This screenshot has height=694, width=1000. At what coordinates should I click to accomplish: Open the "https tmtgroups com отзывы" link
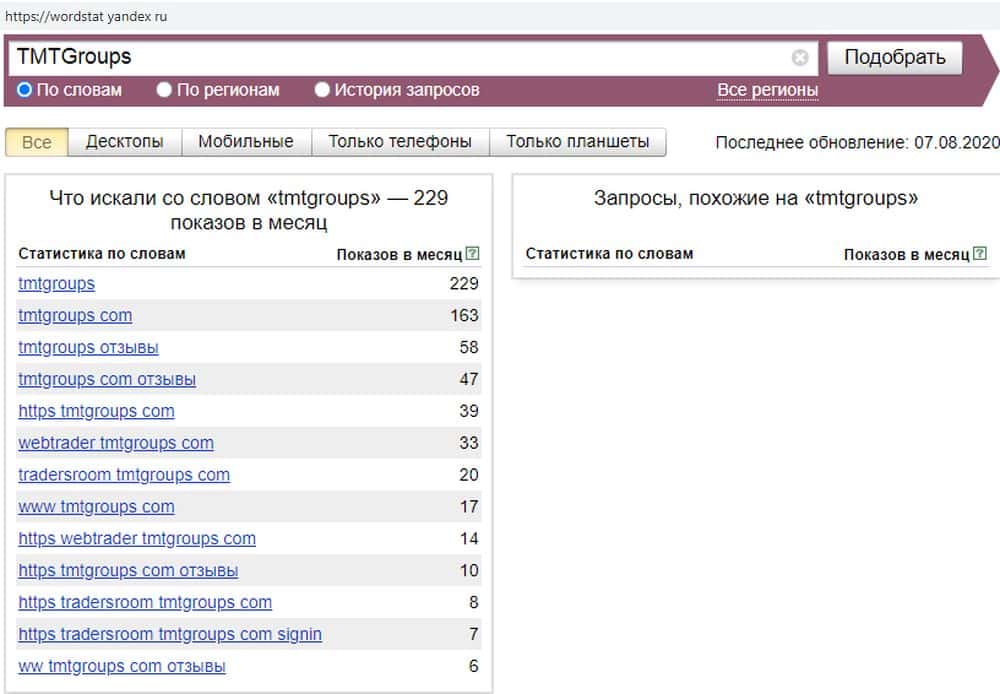[128, 571]
